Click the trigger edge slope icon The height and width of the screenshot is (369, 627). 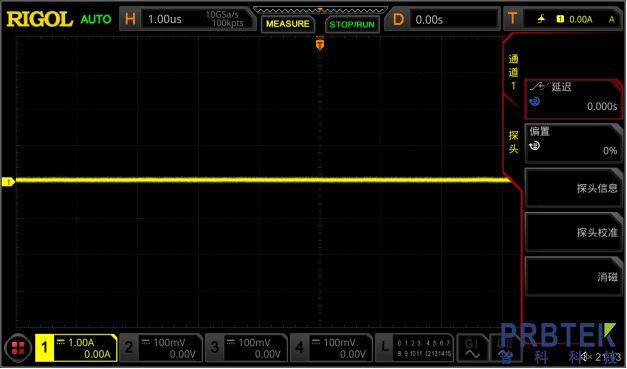point(541,19)
